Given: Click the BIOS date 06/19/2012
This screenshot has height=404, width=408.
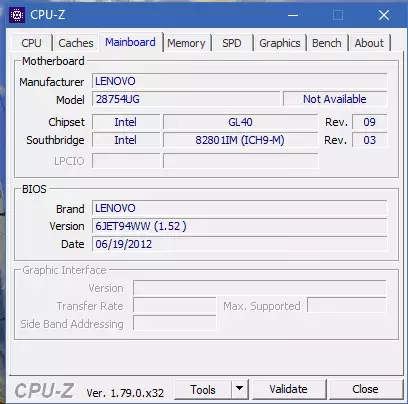Looking at the screenshot, I should (239, 244).
